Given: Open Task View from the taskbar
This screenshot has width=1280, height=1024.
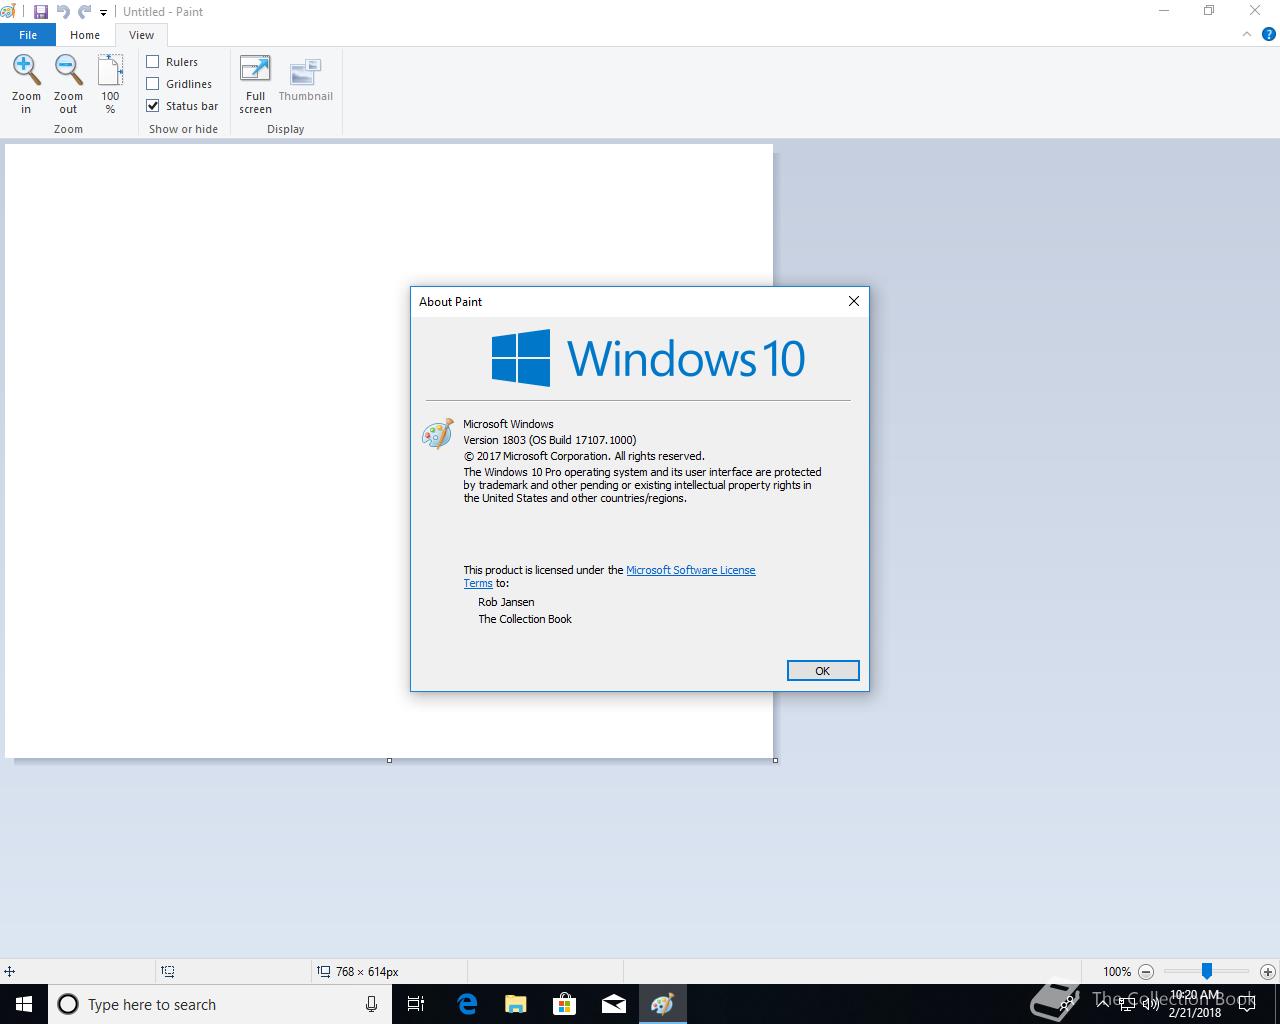Looking at the screenshot, I should pos(416,1004).
